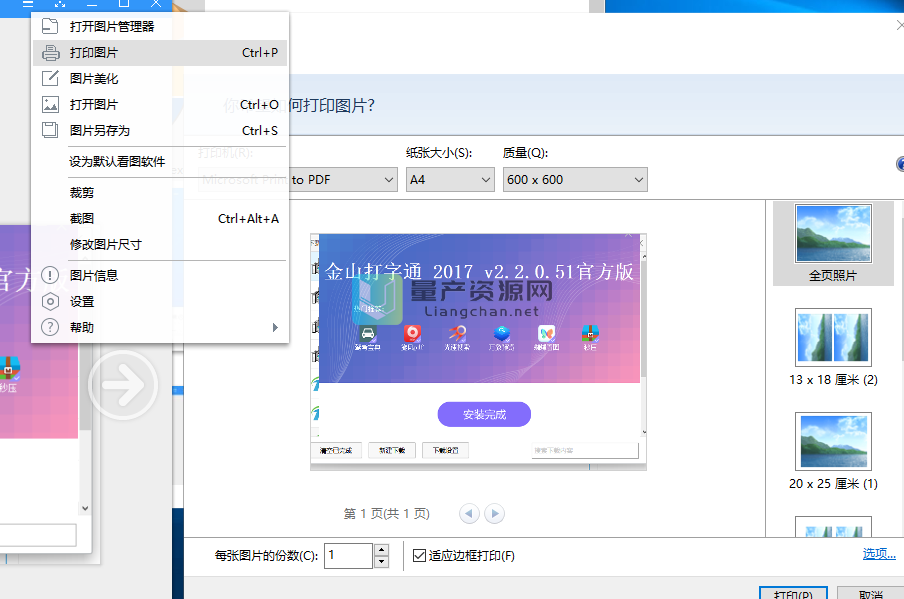
Task: Choose 截图 screenshot entry
Action: [x=160, y=218]
